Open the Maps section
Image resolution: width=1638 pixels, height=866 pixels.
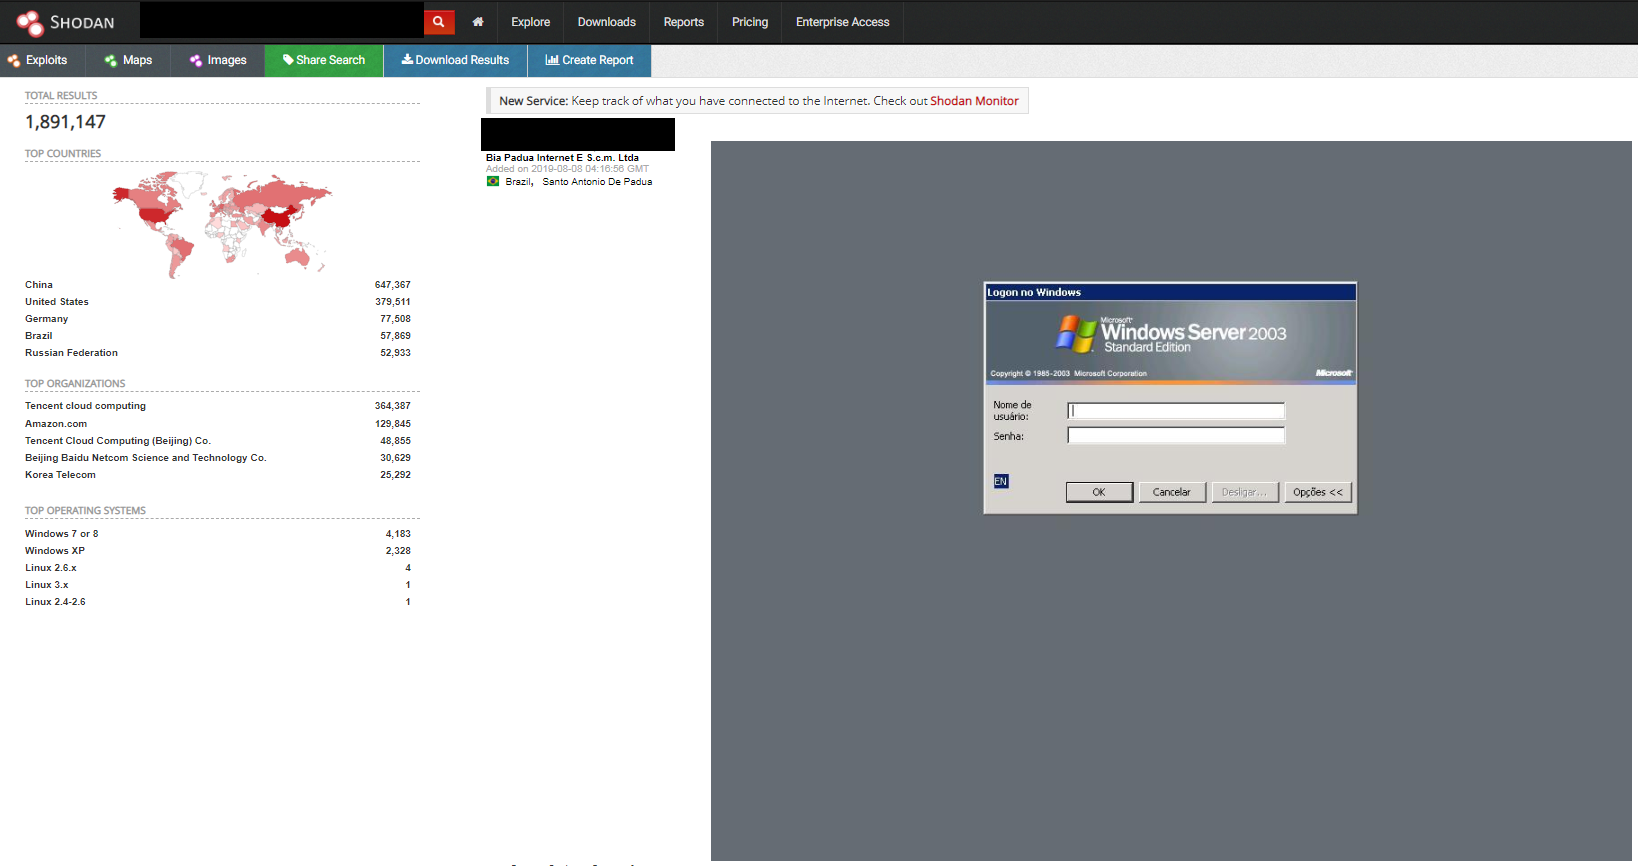(x=128, y=60)
